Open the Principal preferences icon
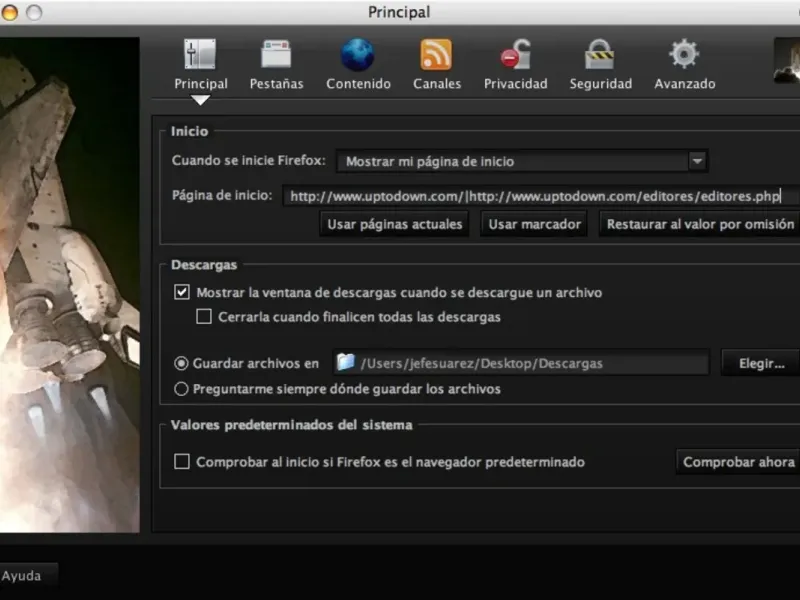This screenshot has height=600, width=800. click(200, 54)
